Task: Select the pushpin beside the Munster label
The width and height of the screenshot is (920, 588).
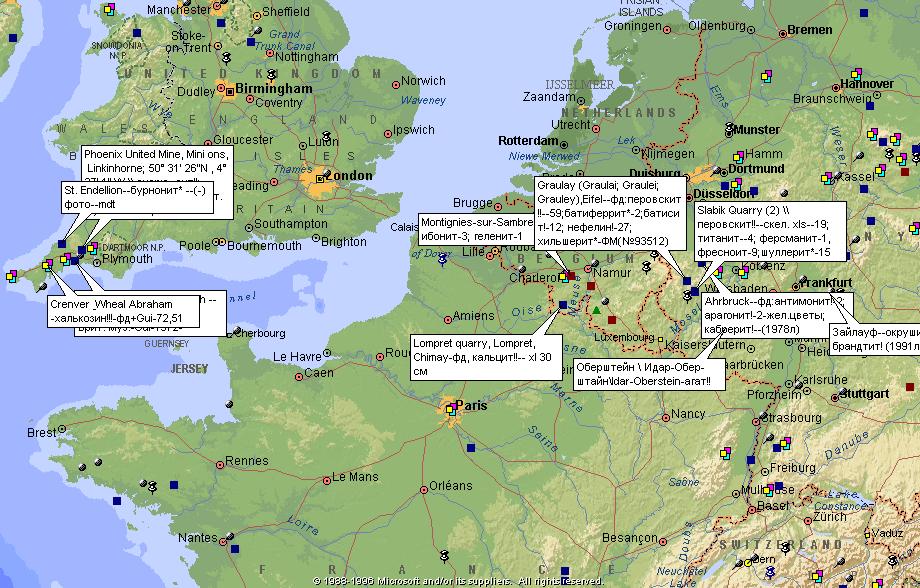Action: coord(729,127)
